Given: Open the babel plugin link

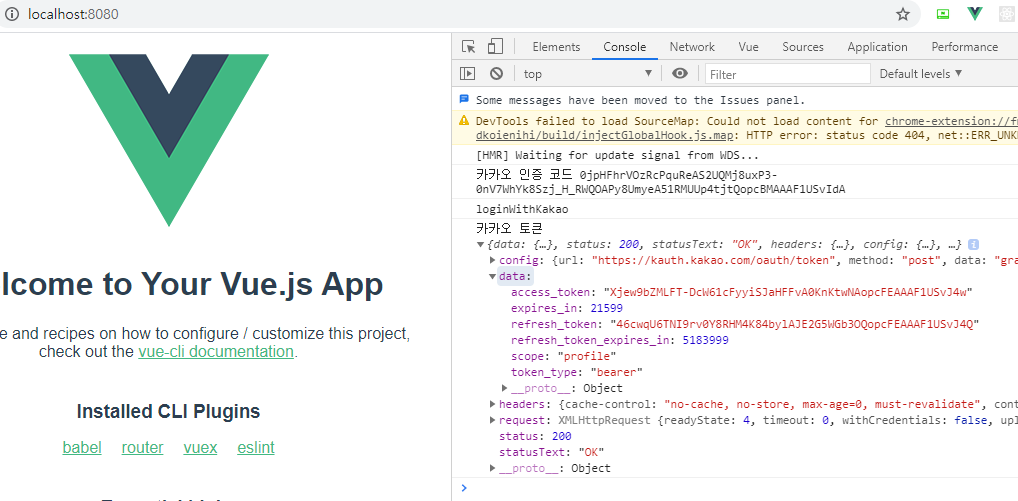Looking at the screenshot, I should click(x=82, y=447).
